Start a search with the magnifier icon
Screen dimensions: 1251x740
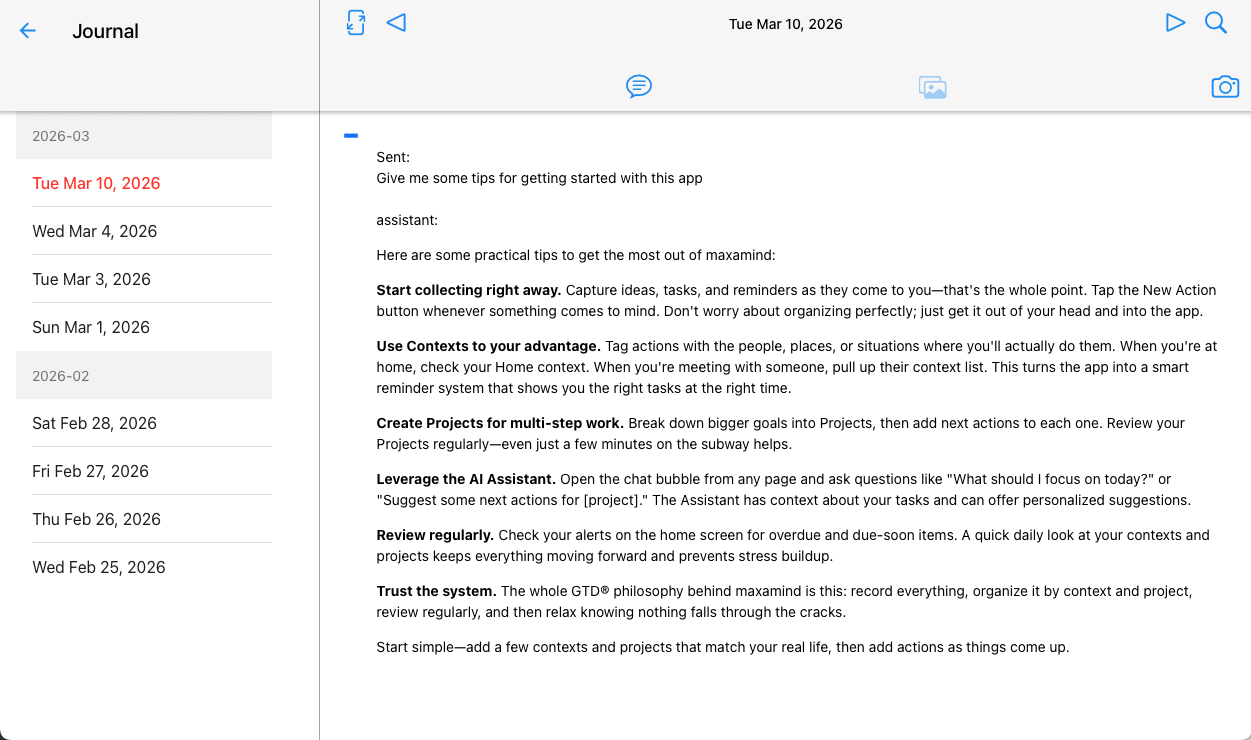point(1216,21)
